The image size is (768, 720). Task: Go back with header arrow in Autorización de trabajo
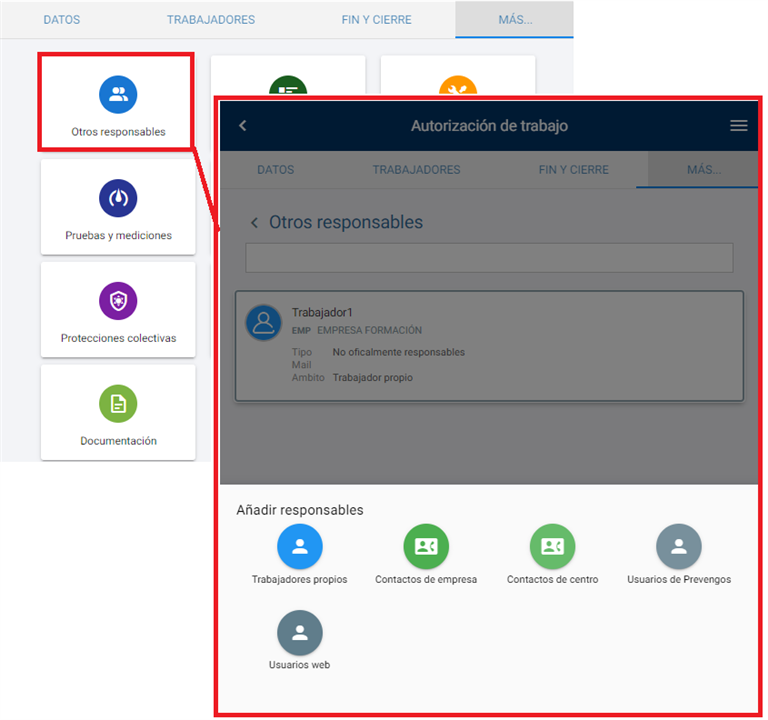point(242,126)
